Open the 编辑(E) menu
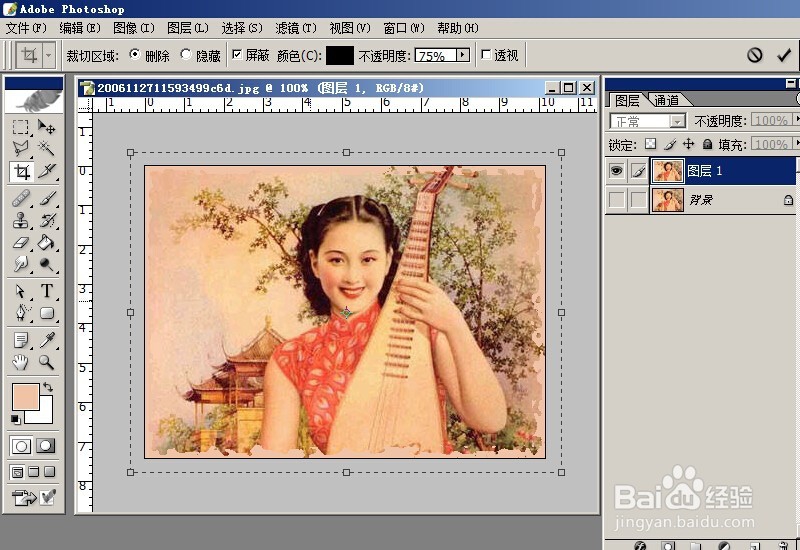The width and height of the screenshot is (800, 550). (80, 28)
